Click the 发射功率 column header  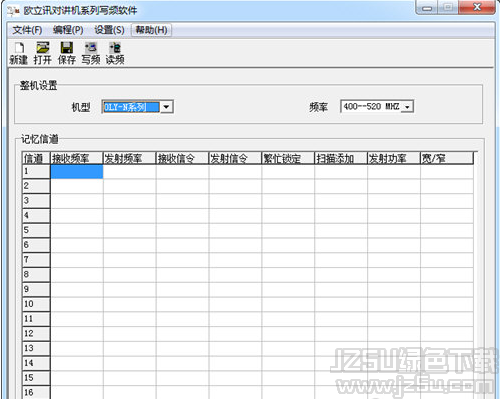click(394, 158)
